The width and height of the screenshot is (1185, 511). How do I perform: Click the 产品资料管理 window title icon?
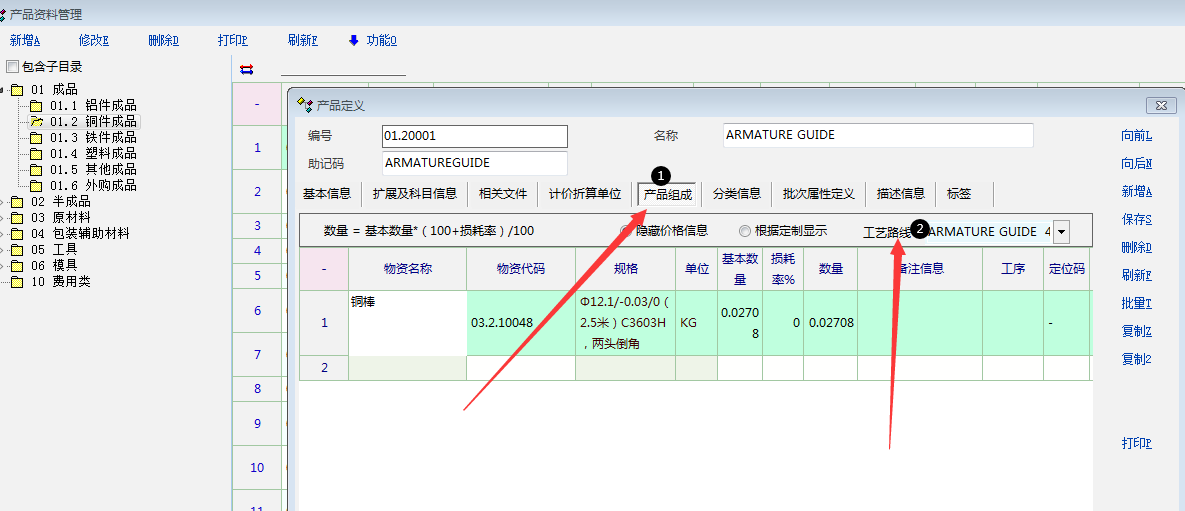point(4,15)
